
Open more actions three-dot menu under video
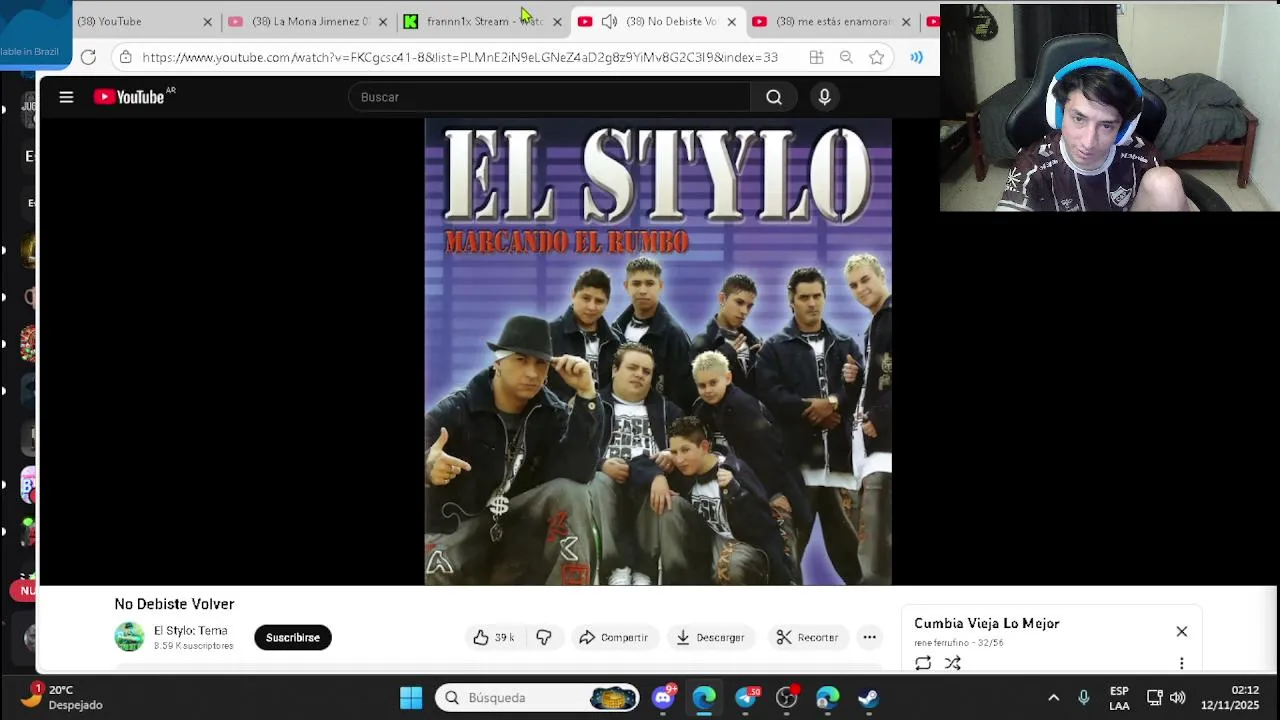[870, 637]
